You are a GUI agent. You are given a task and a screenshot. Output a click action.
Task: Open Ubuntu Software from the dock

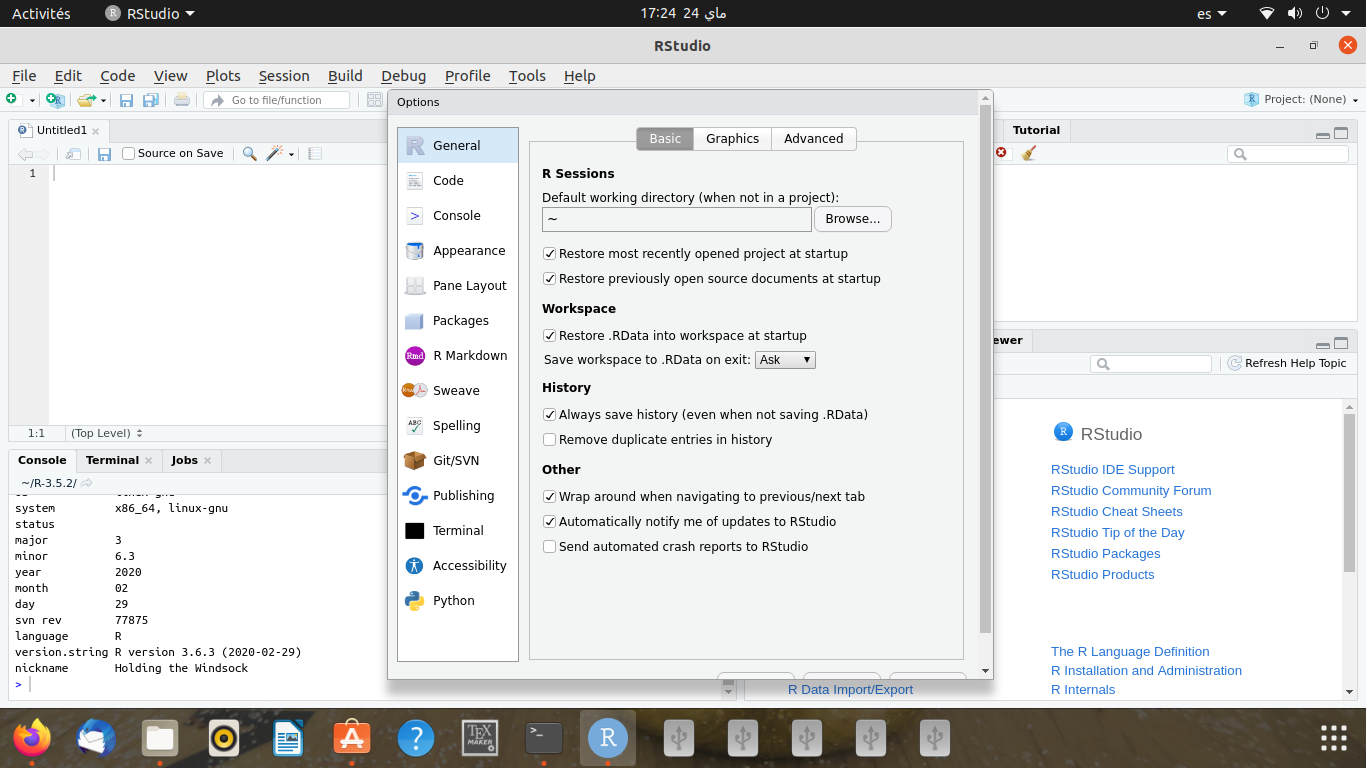(352, 739)
